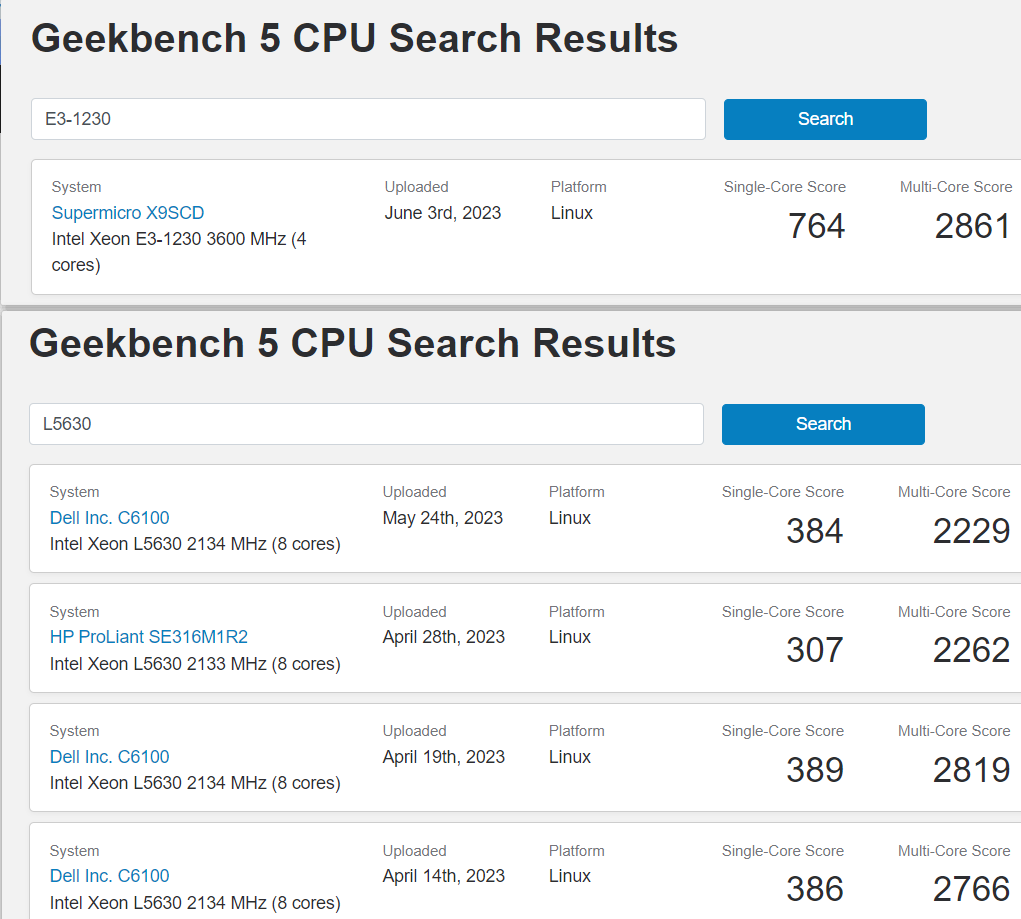This screenshot has width=1021, height=919.
Task: Select the multi-core score 2229
Action: point(970,531)
